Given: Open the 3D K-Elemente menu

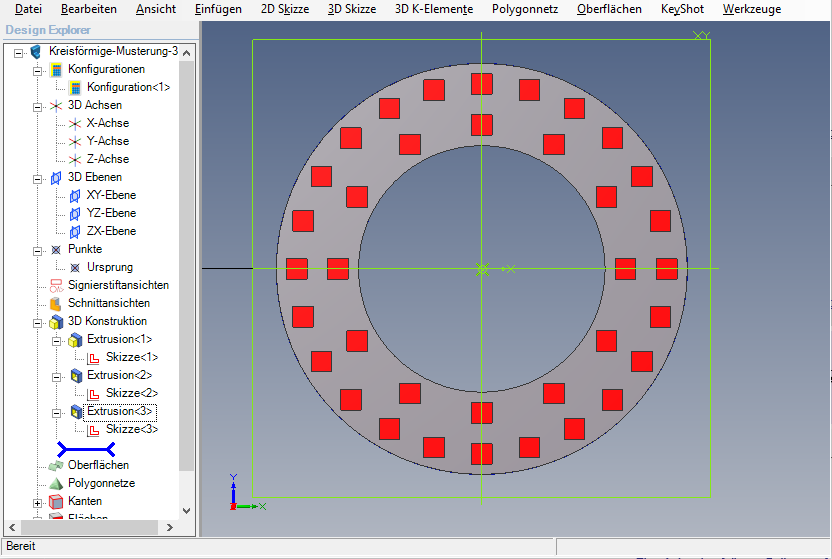Looking at the screenshot, I should [x=434, y=9].
